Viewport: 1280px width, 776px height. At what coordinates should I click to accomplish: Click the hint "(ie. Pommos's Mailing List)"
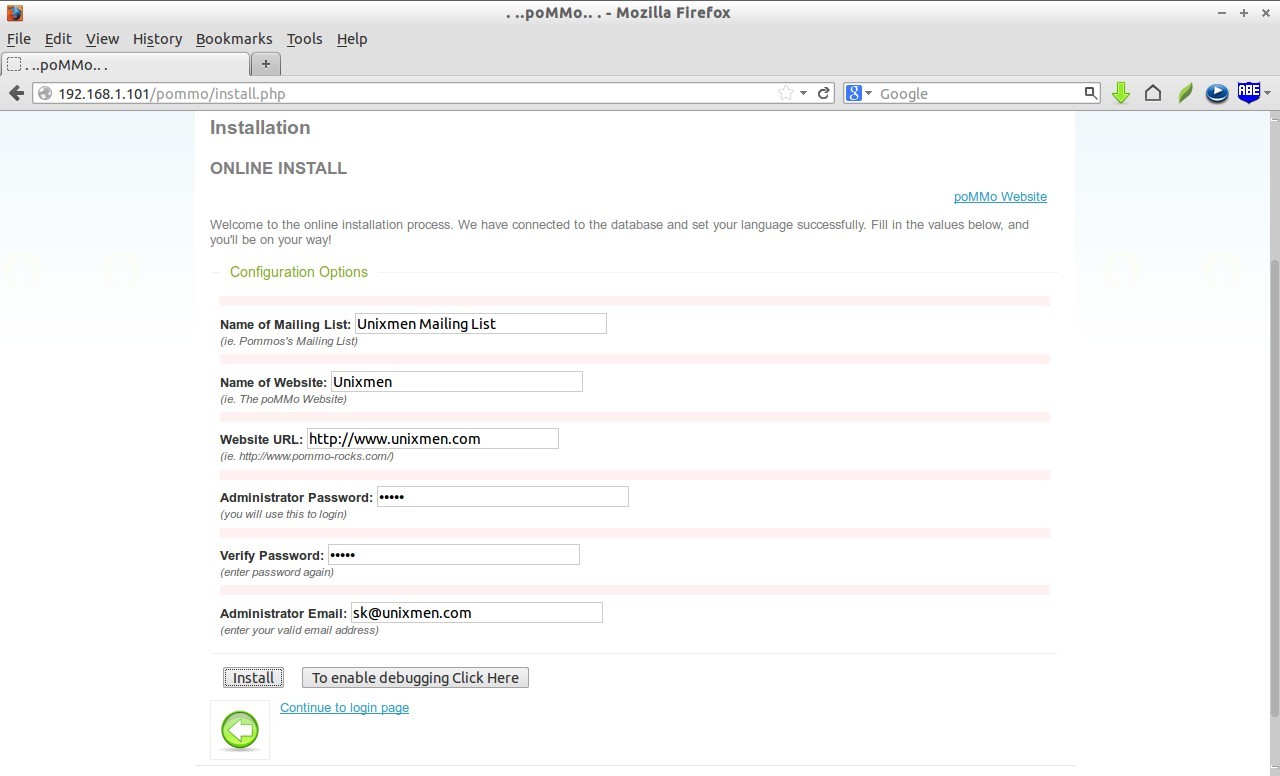pos(289,341)
